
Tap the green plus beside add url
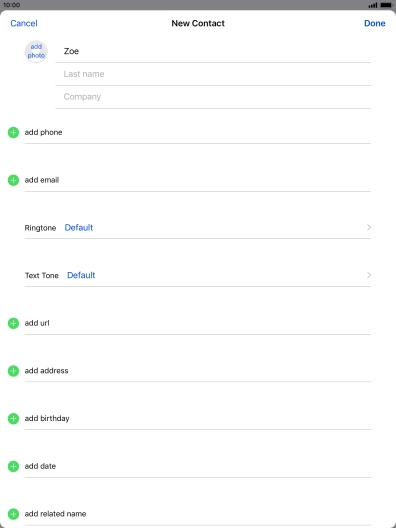[x=13, y=323]
